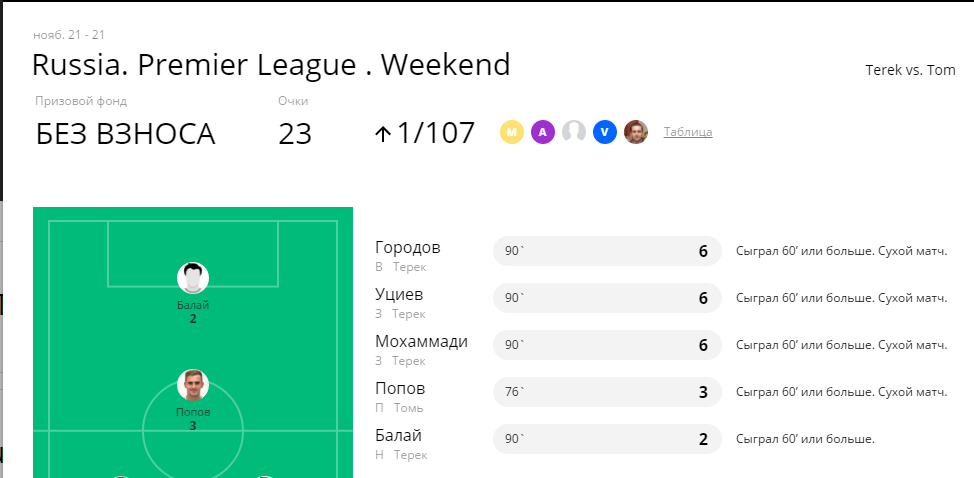Click the Балай points bar showing 2

pos(607,440)
